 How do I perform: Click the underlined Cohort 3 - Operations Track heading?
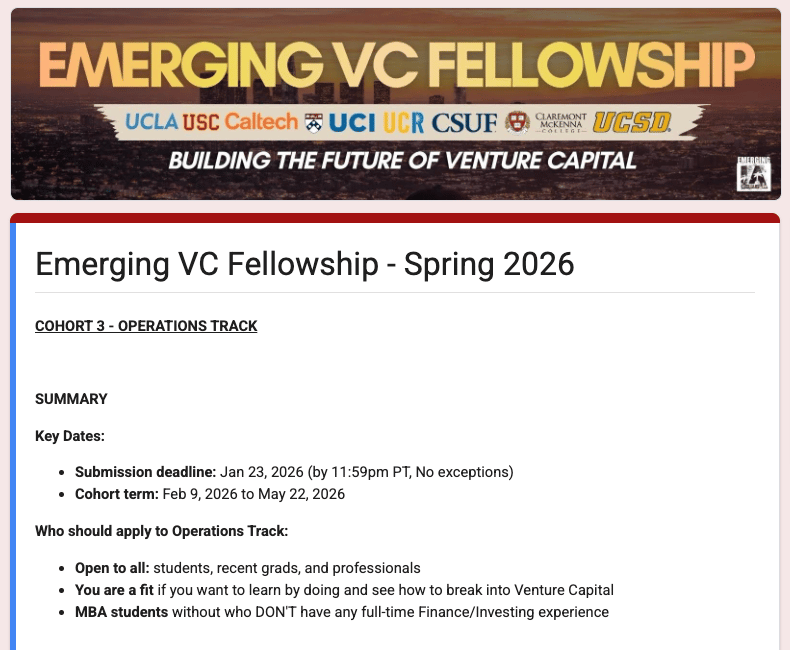146,326
